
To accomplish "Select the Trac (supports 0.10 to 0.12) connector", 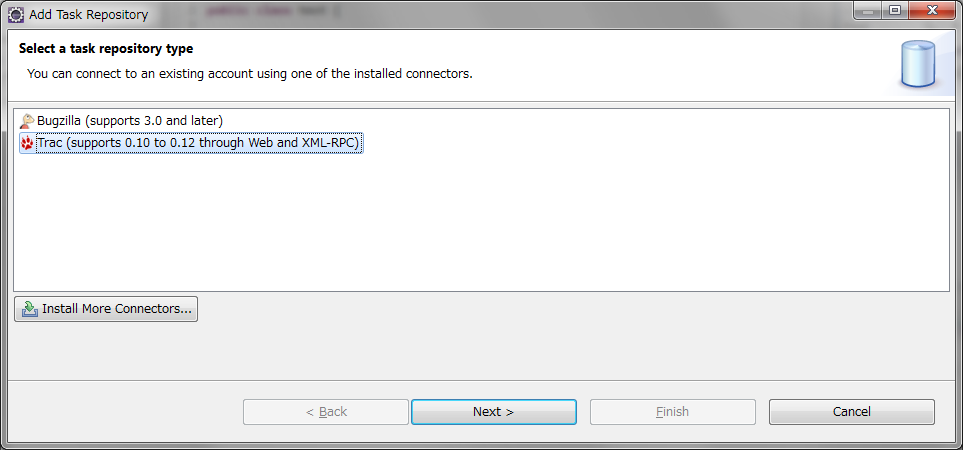I will tap(197, 144).
